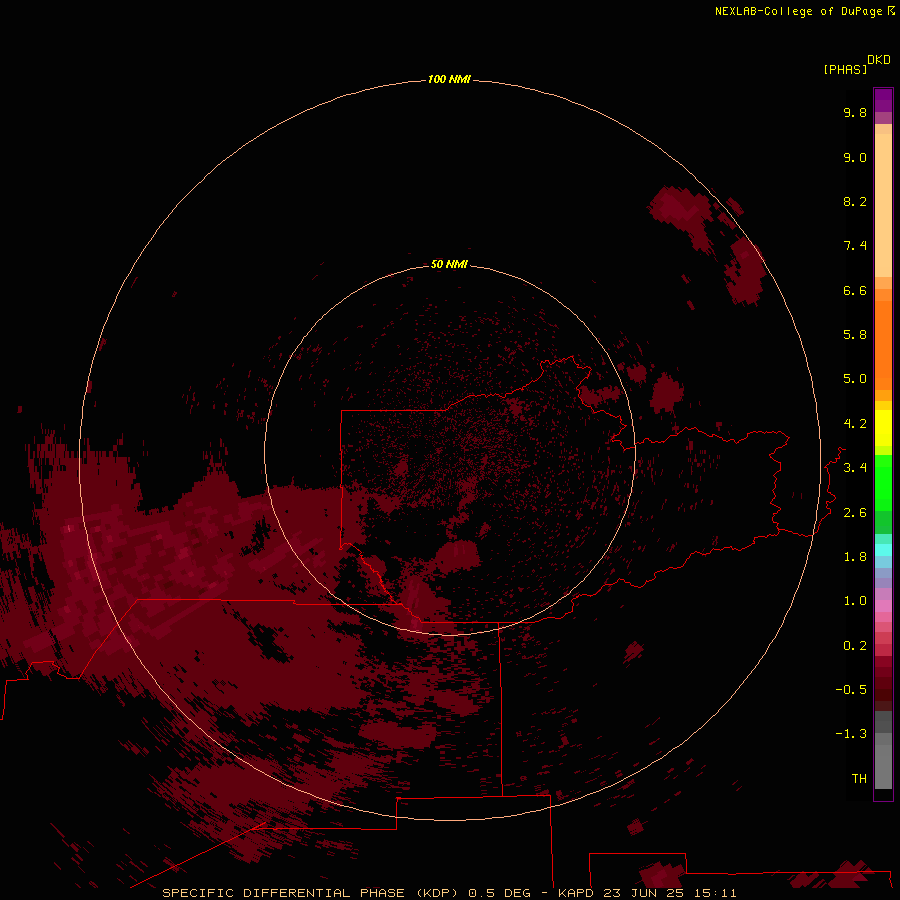Click the yellow segment of the color bar
Image resolution: width=900 pixels, height=900 pixels.
pos(883,428)
